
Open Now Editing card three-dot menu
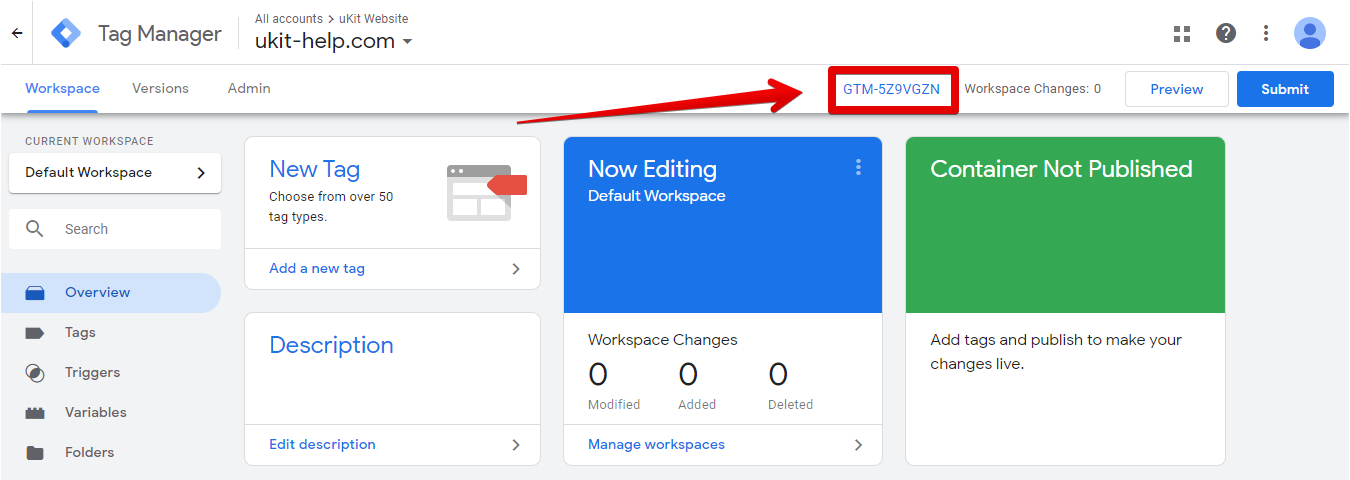click(858, 167)
